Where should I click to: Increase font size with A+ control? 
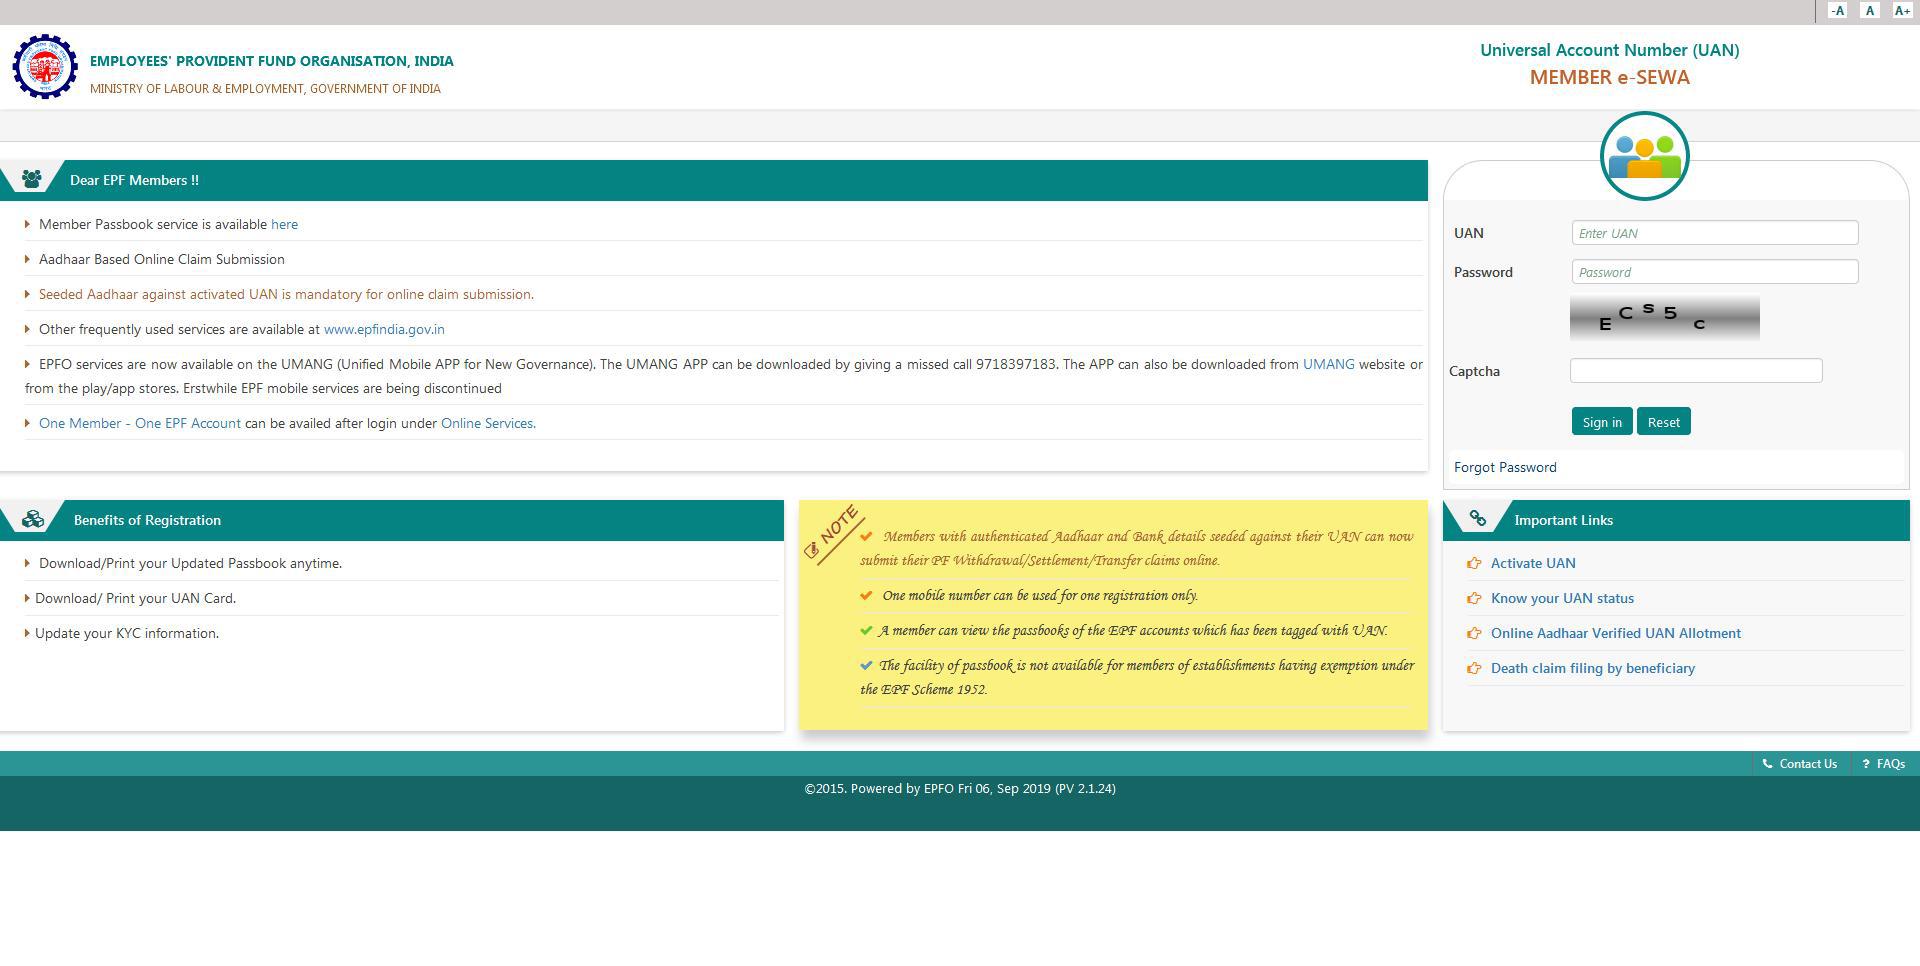pyautogui.click(x=1901, y=10)
